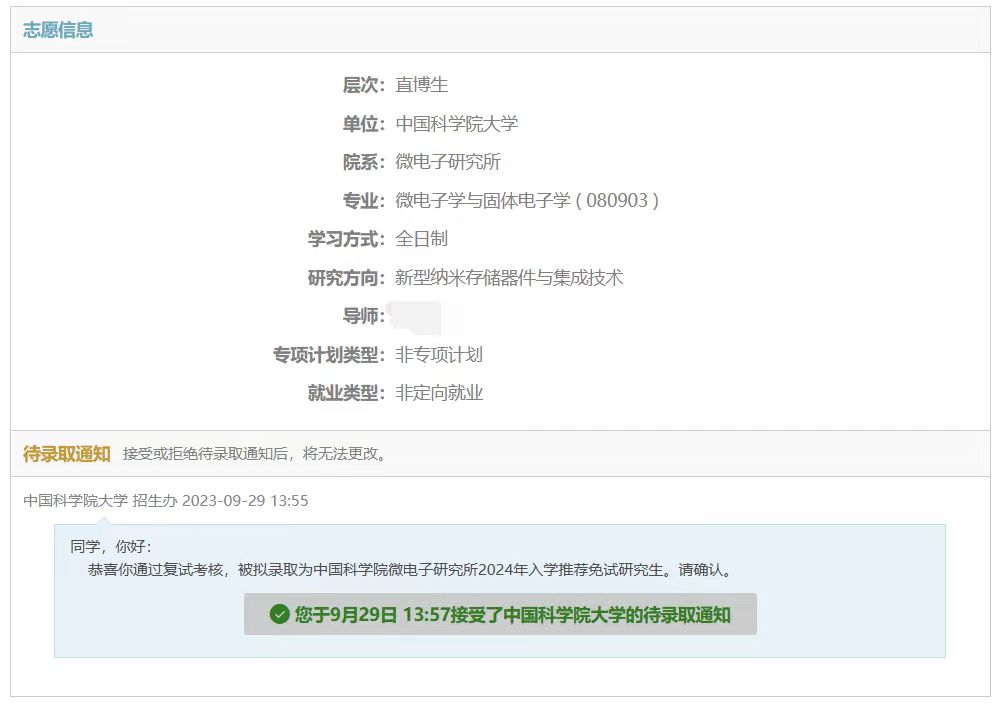Click the 专项计划类型 field label
This screenshot has height=704, width=996.
tap(328, 355)
